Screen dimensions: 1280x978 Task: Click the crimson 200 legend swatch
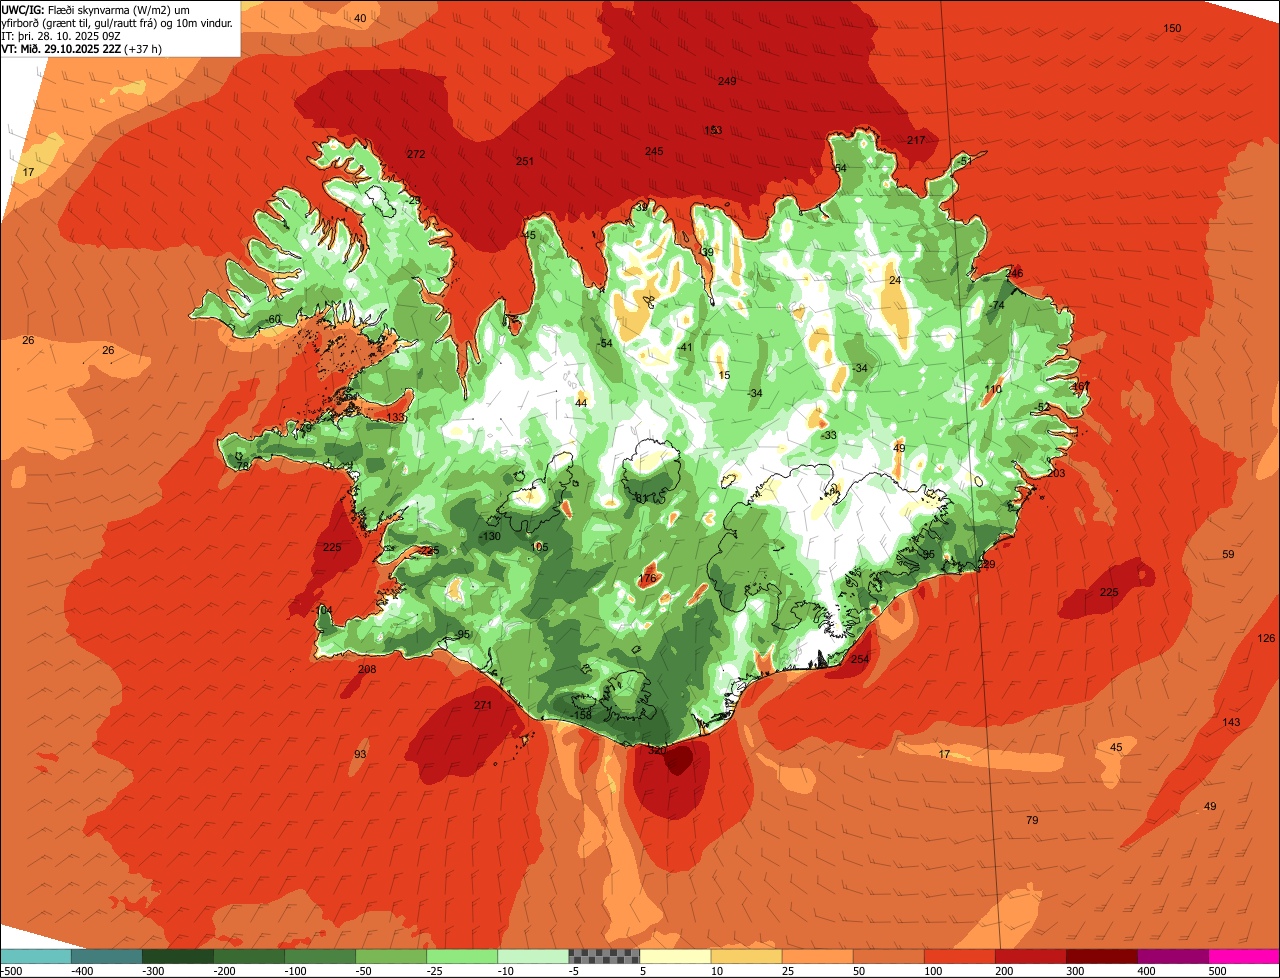(1031, 956)
